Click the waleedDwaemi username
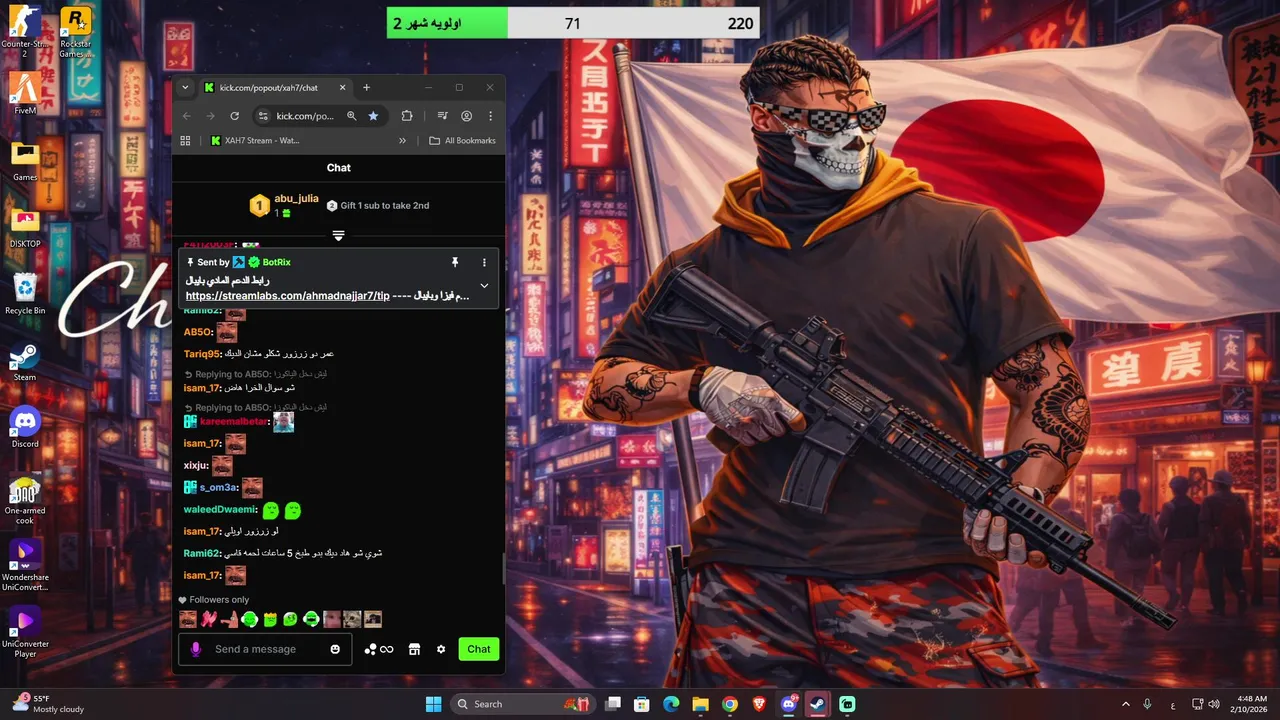This screenshot has height=720, width=1280. pyautogui.click(x=220, y=510)
